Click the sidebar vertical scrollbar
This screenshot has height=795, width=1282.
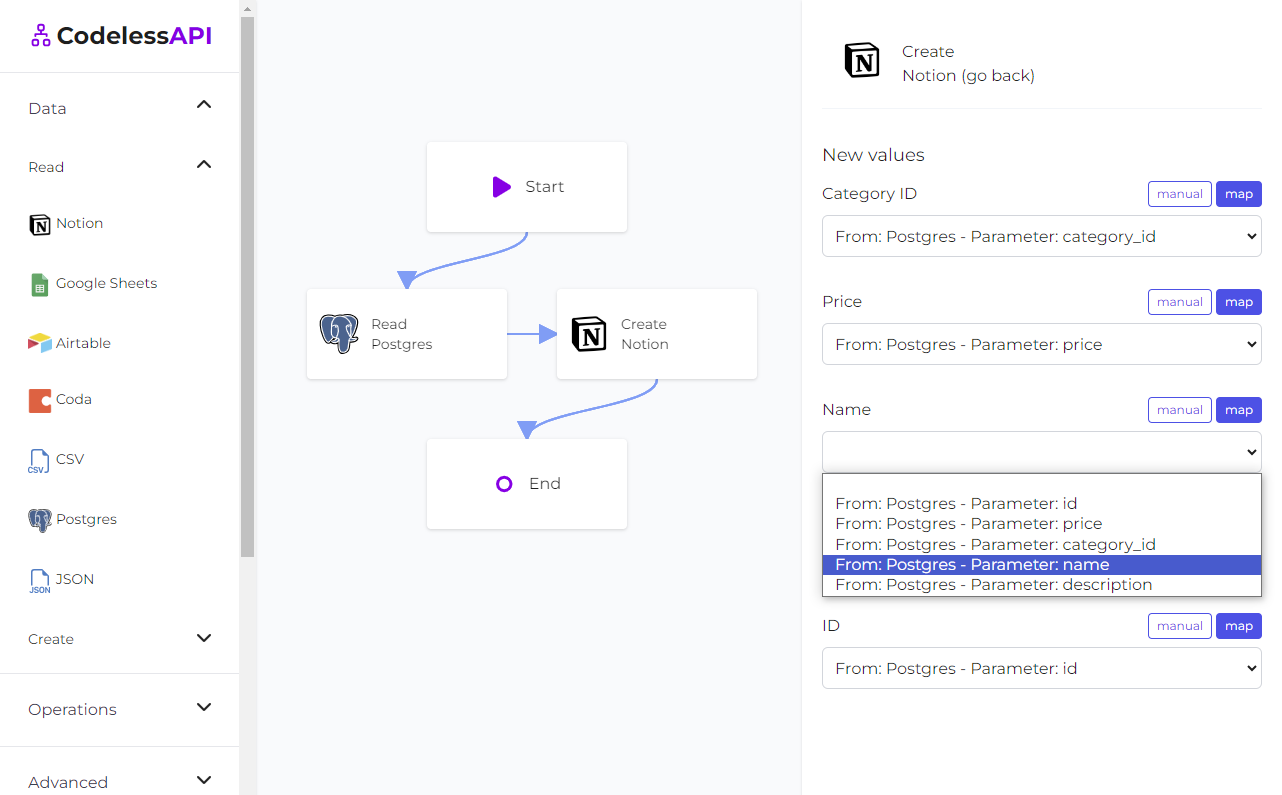click(247, 285)
